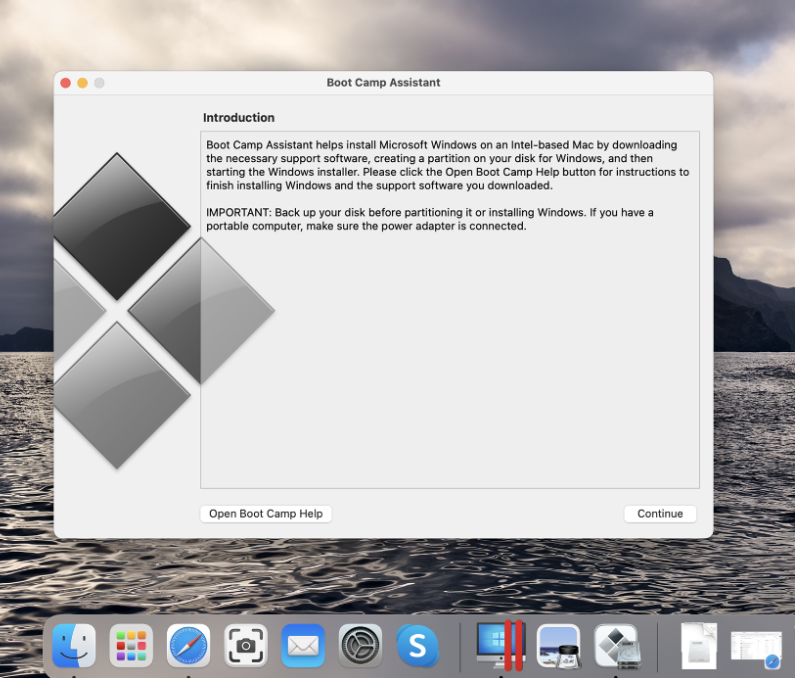Minimize the Boot Camp Assistant window
Image resolution: width=796 pixels, height=678 pixels.
click(x=82, y=83)
